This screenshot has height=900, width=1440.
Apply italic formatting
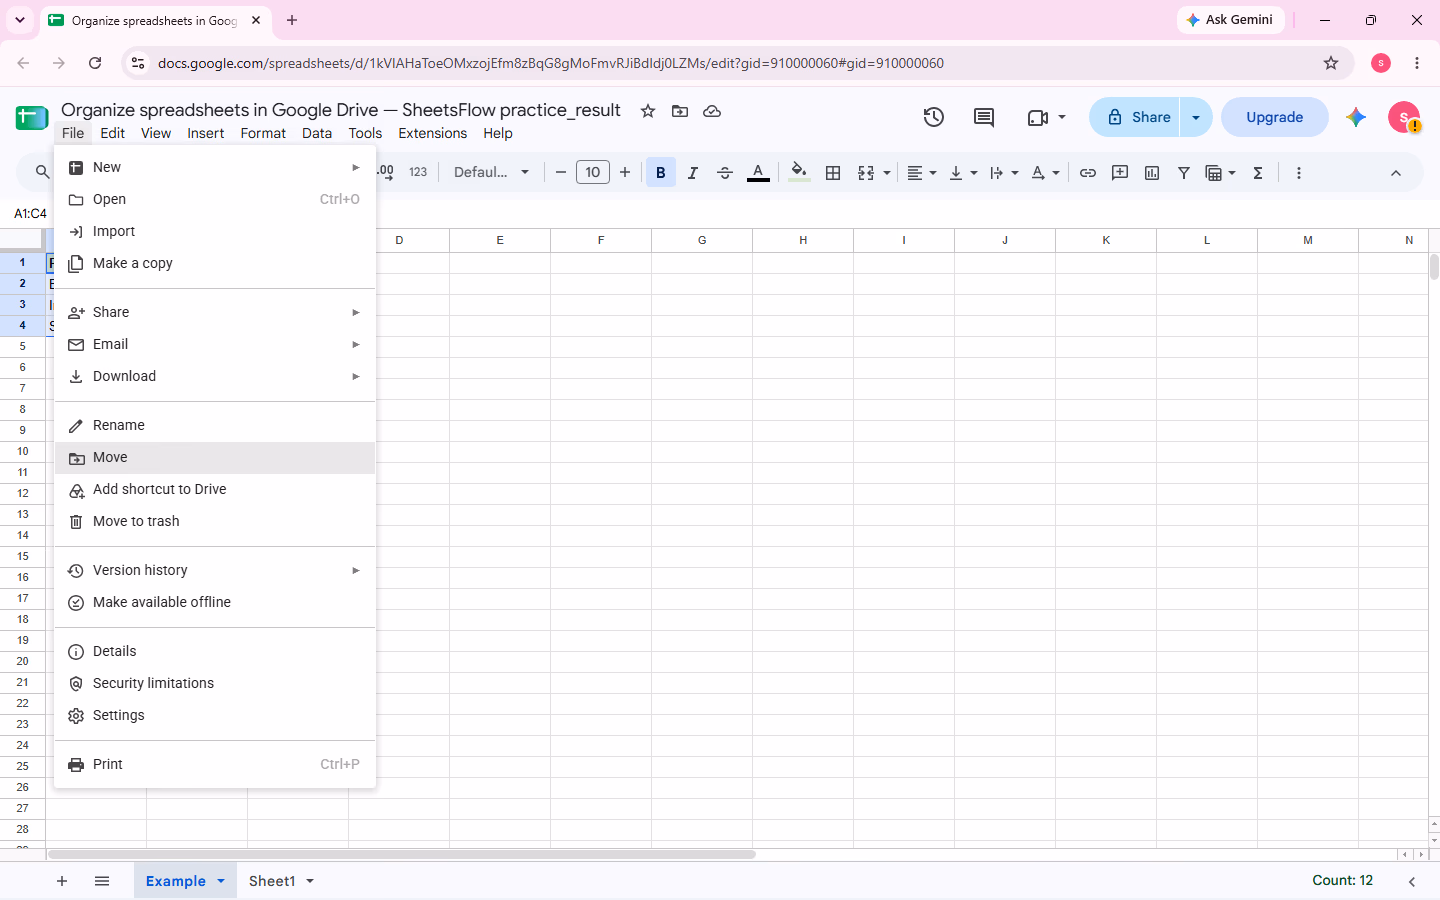[692, 173]
